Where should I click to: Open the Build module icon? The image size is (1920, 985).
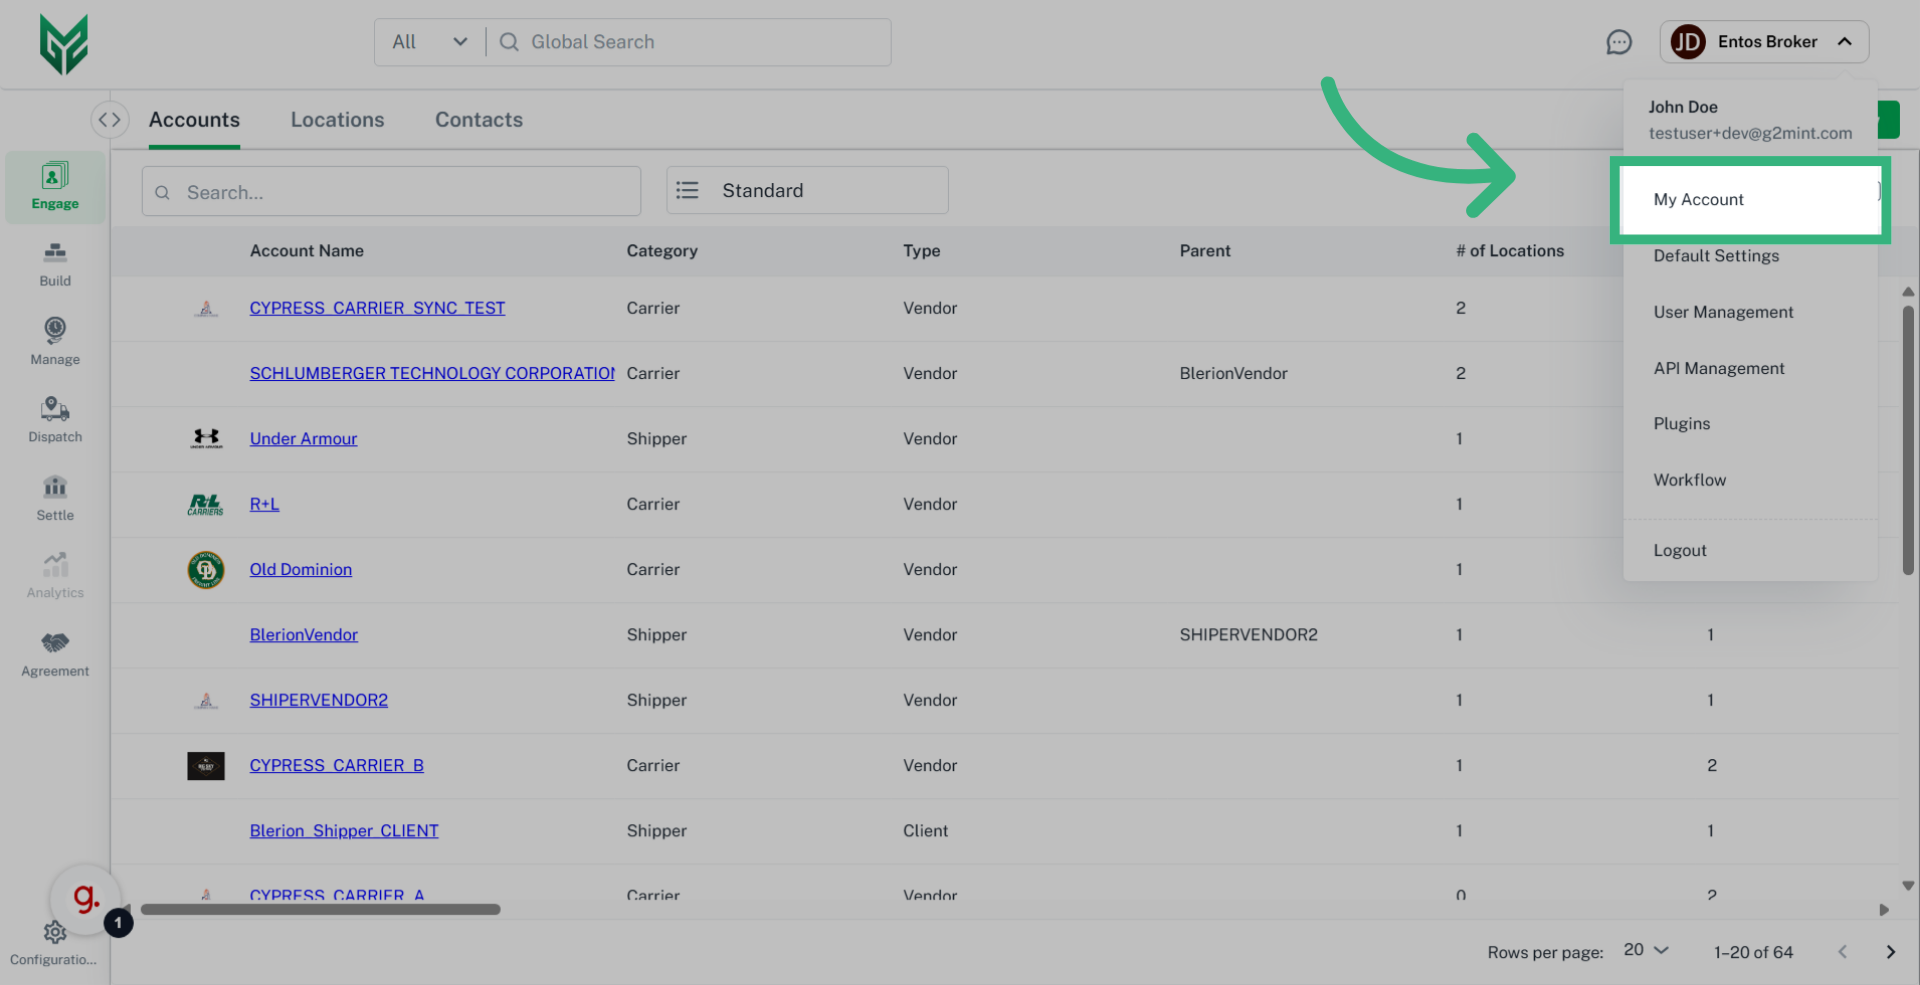click(x=55, y=264)
